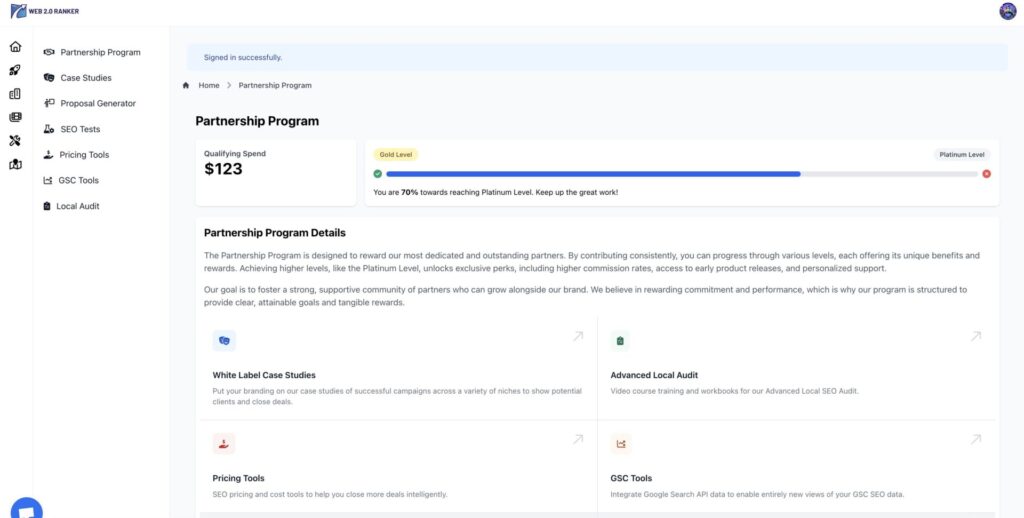This screenshot has width=1024, height=518.
Task: Open arrow on Advanced Local Audit card
Action: click(x=976, y=337)
